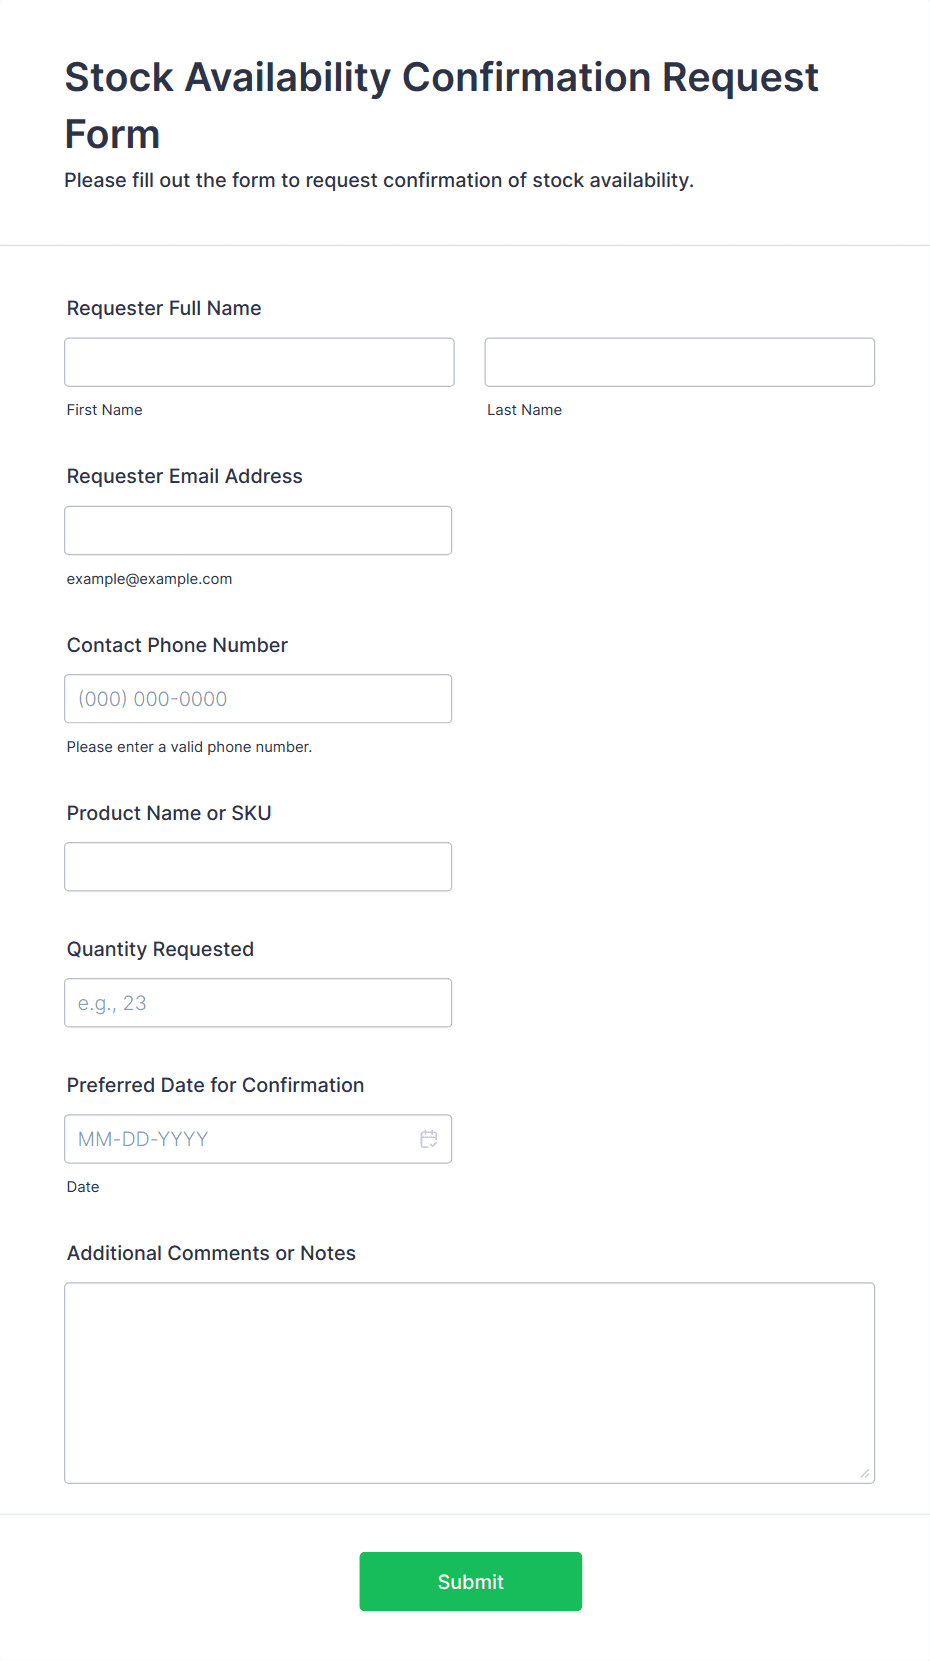Click the "Additional Comments or Notes" label

211,1253
